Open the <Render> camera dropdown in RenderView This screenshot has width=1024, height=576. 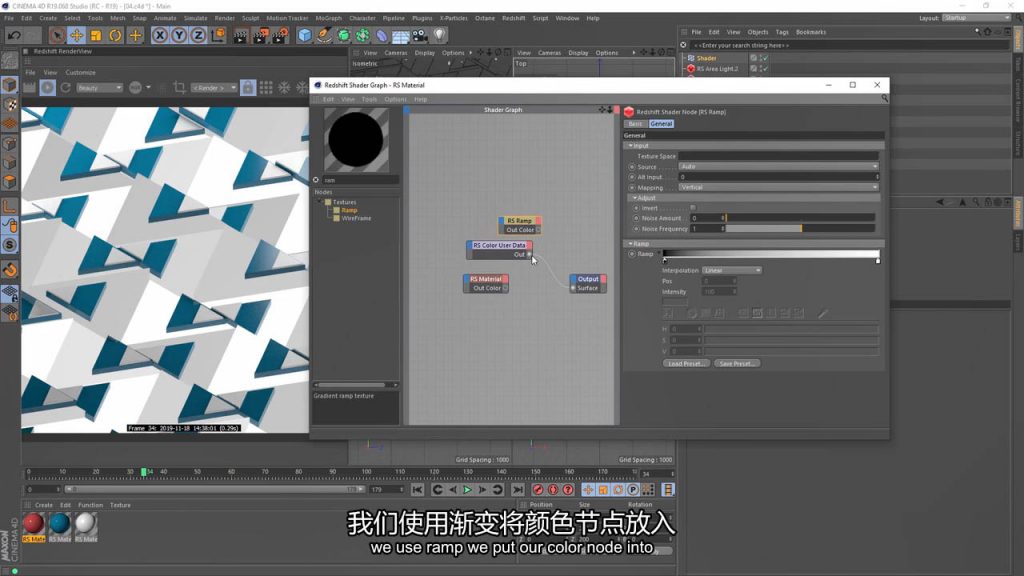click(214, 88)
